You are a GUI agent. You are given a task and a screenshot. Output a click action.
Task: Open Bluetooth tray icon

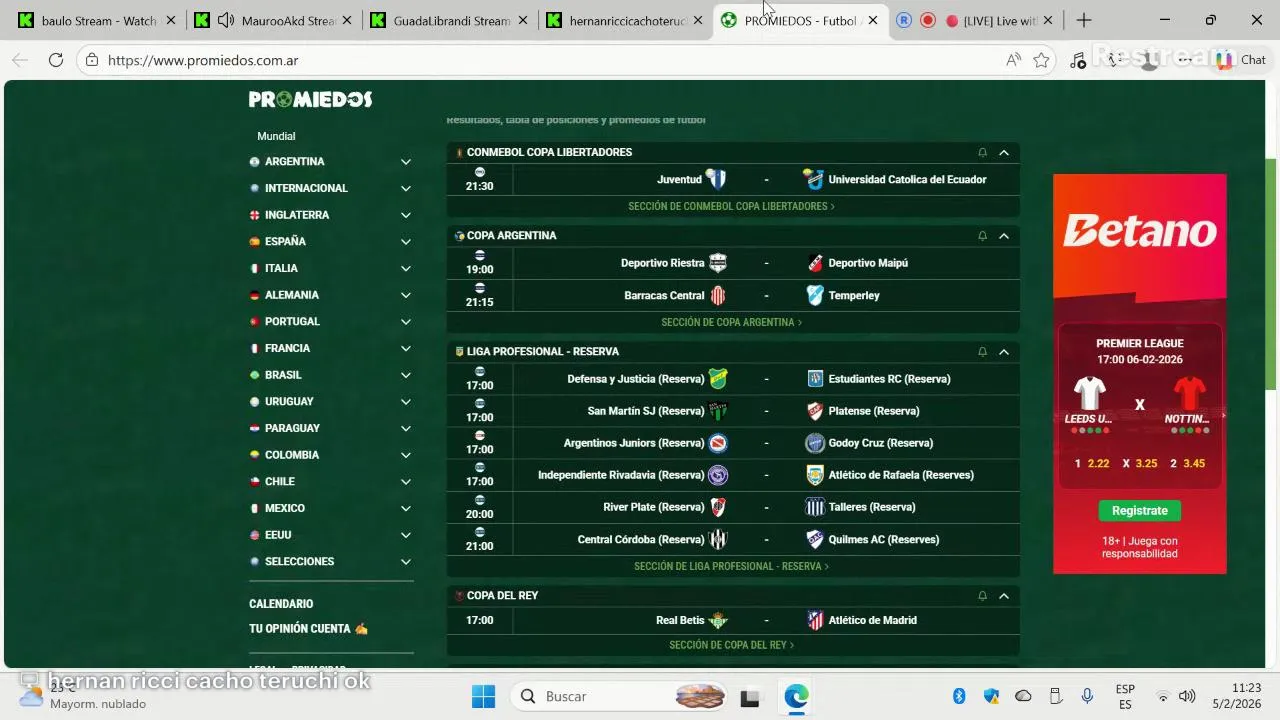[959, 696]
